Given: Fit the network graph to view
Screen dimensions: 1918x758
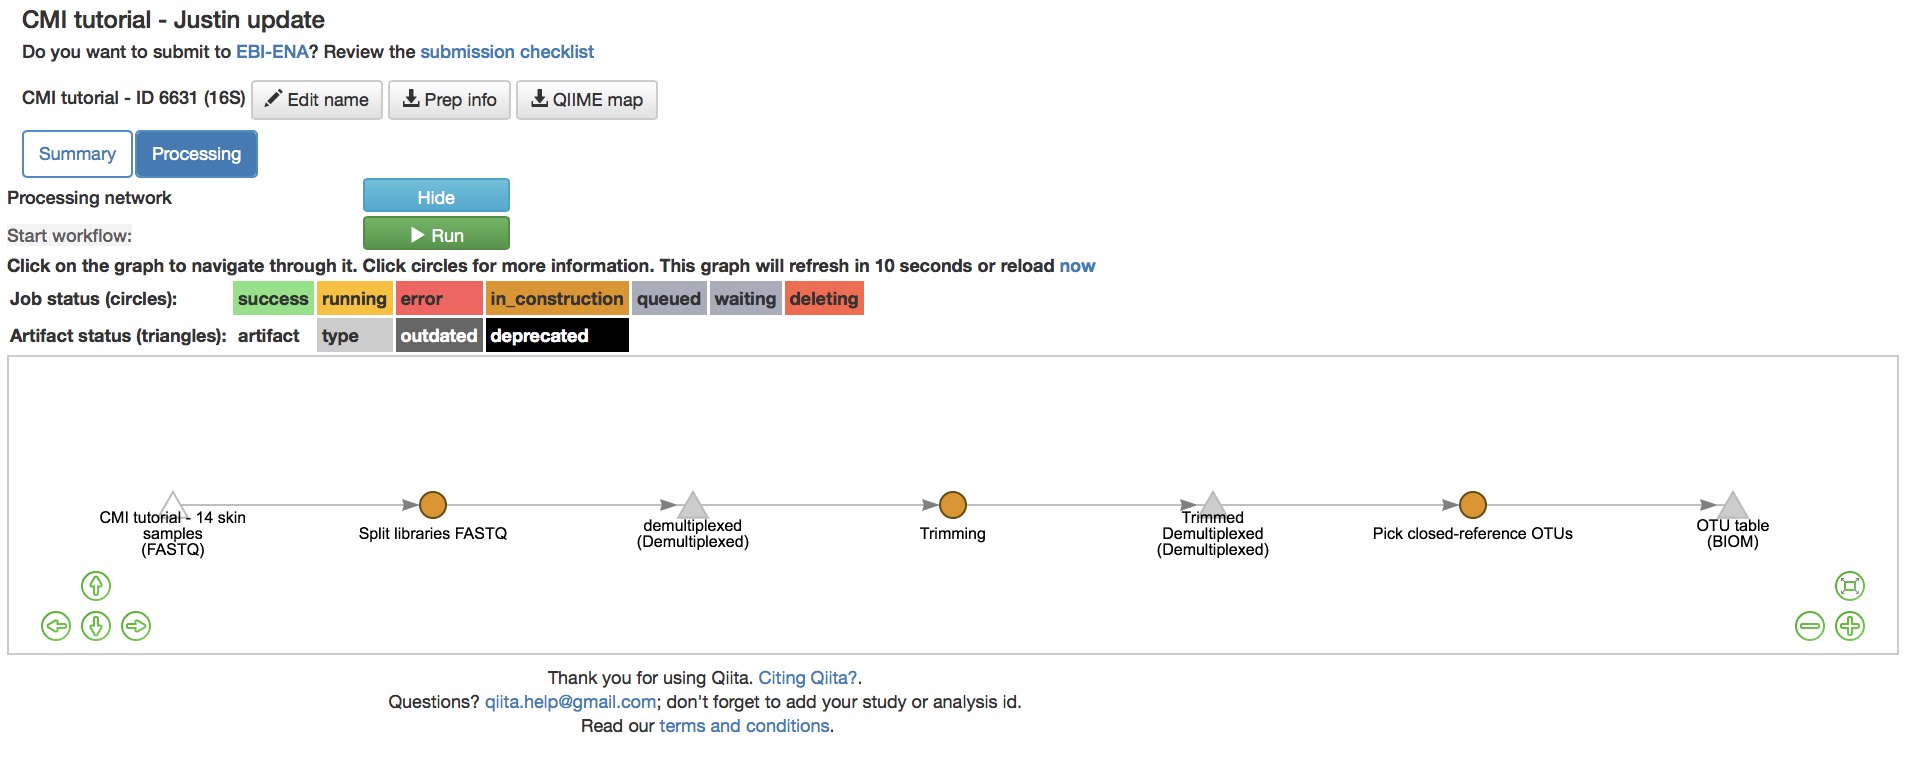Looking at the screenshot, I should pyautogui.click(x=1850, y=586).
